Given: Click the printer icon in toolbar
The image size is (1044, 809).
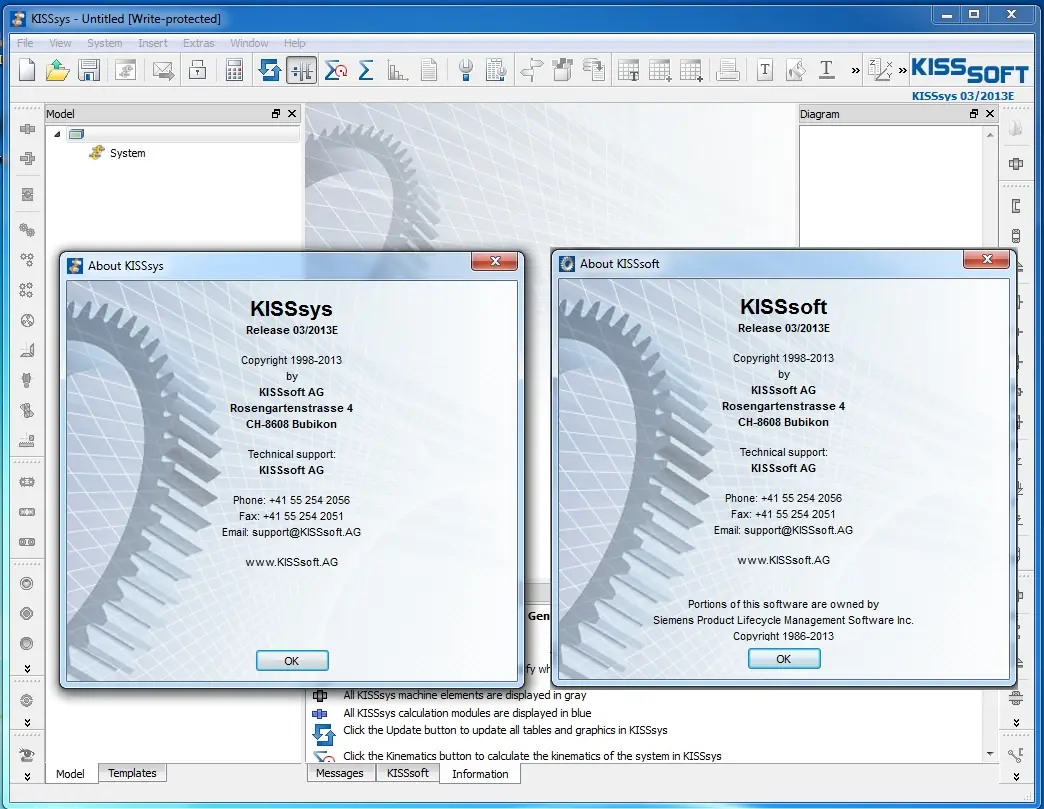Looking at the screenshot, I should tap(728, 69).
